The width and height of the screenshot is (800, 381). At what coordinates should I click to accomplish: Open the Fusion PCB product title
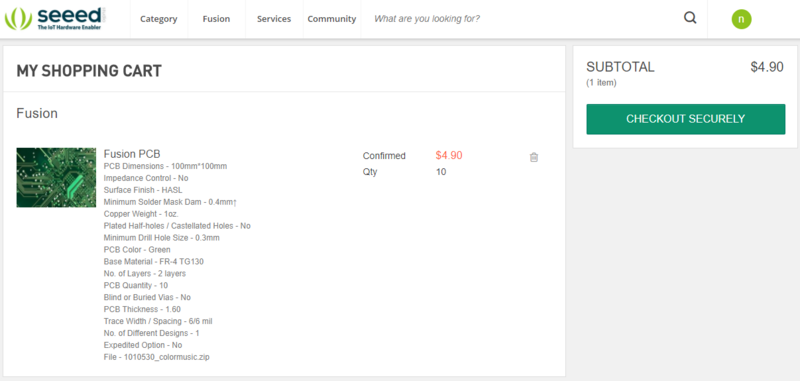click(x=132, y=154)
